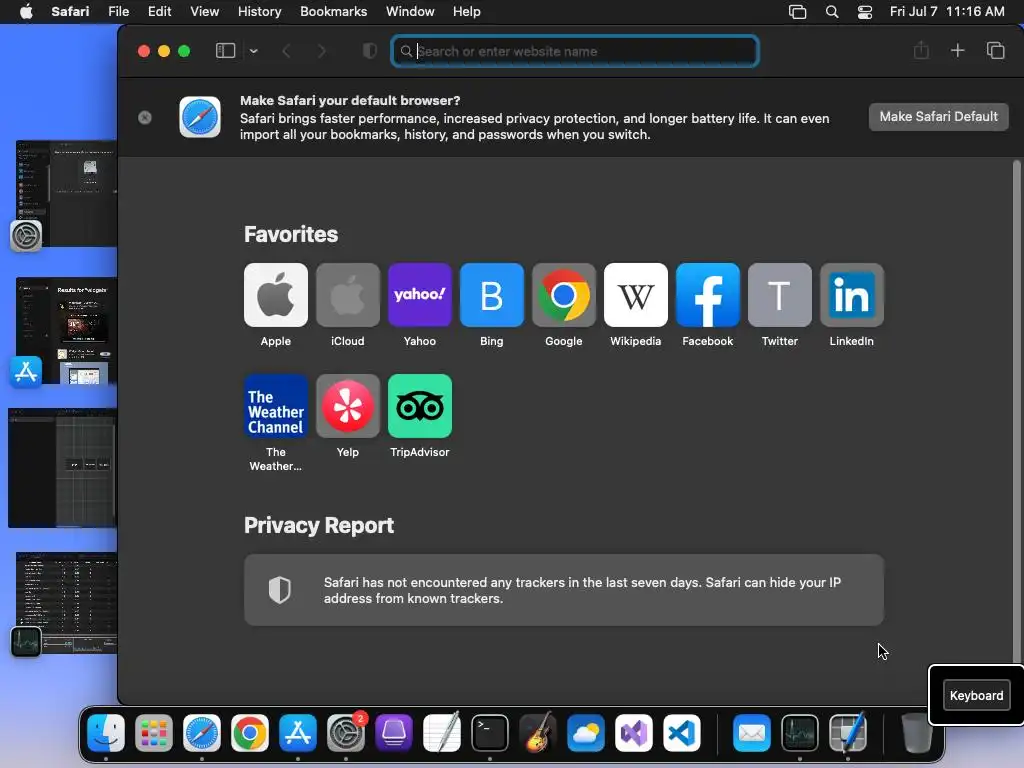This screenshot has height=768, width=1024.
Task: Open Control Center in menu bar
Action: tap(865, 12)
